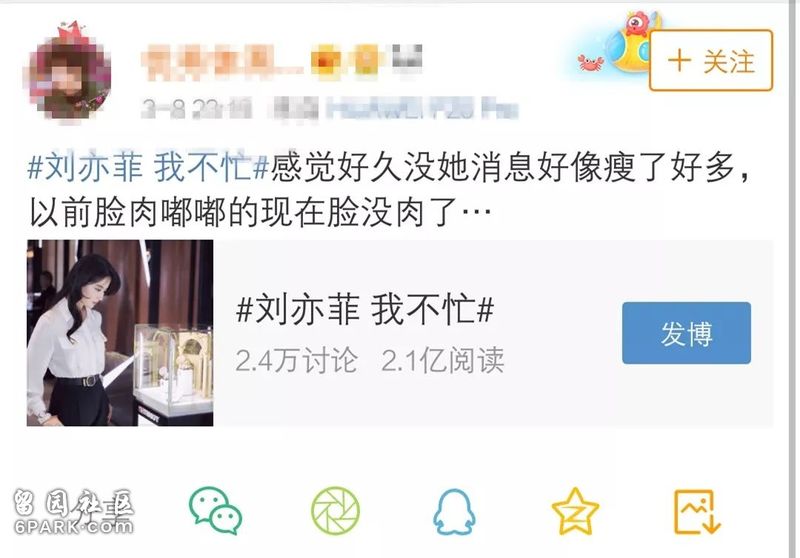Click the blurred post timestamp
800x558 pixels.
point(197,109)
